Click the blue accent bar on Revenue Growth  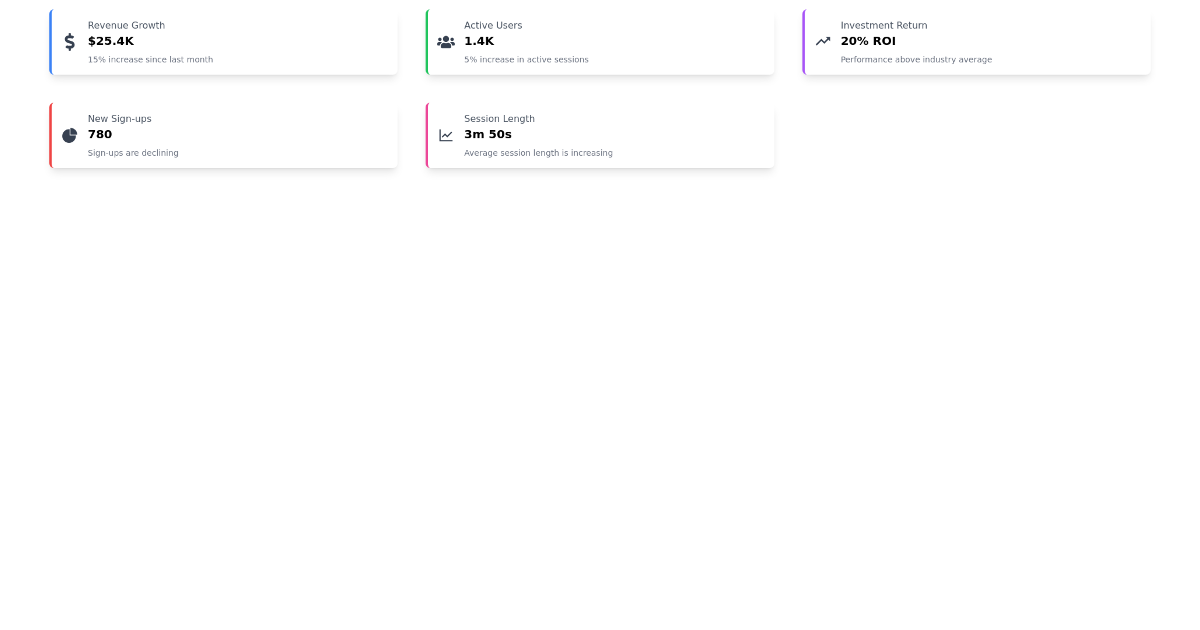[50, 42]
